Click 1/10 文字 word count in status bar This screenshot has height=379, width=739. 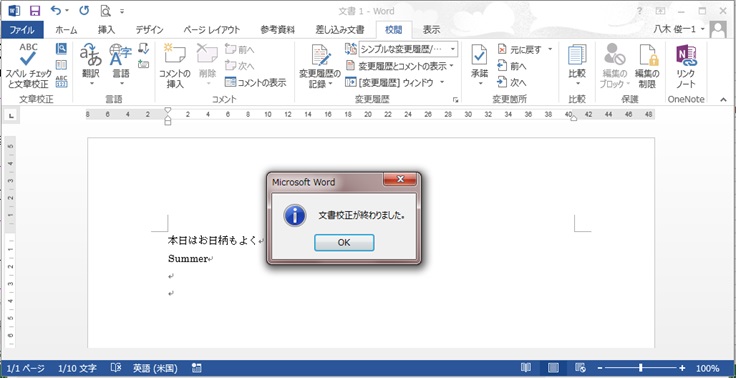point(77,368)
